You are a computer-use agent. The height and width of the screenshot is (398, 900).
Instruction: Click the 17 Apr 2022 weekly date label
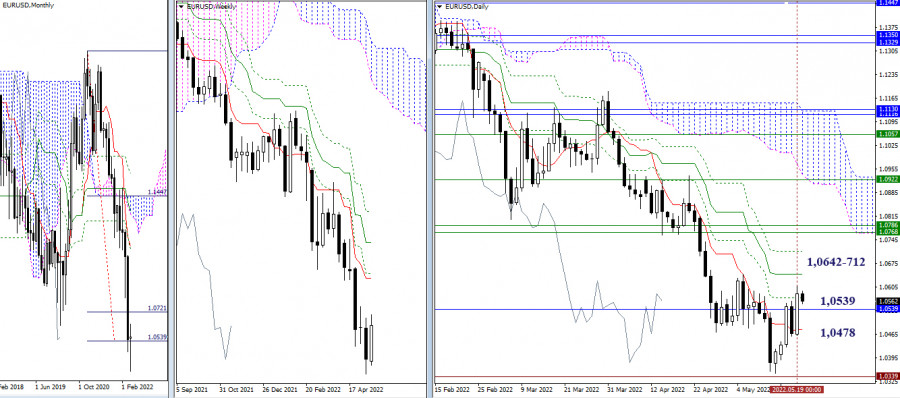[x=367, y=389]
